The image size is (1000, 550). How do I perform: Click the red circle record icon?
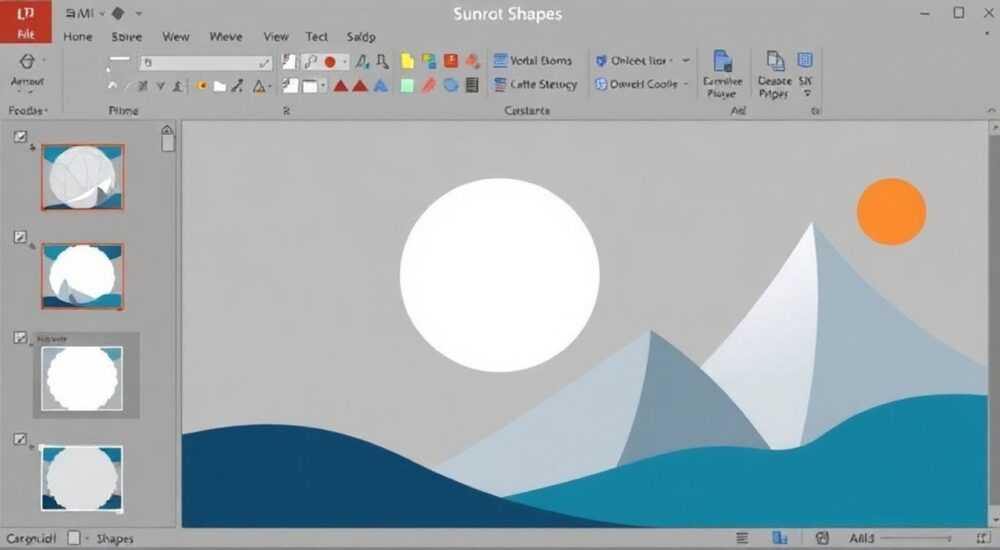(x=330, y=62)
